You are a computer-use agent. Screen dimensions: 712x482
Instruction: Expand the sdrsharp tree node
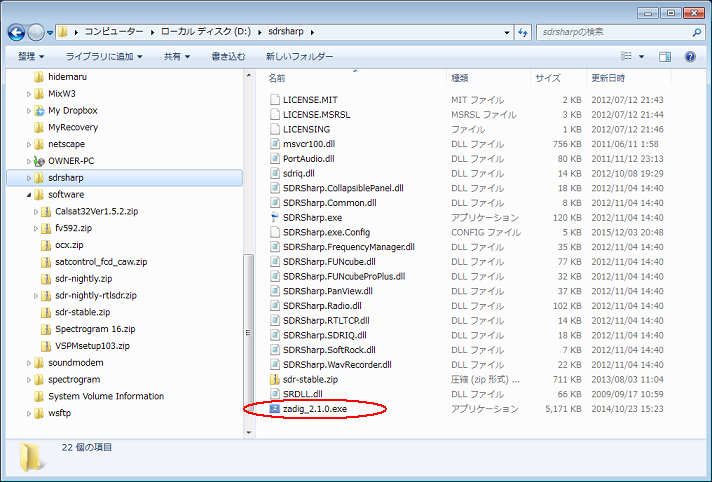(x=29, y=178)
